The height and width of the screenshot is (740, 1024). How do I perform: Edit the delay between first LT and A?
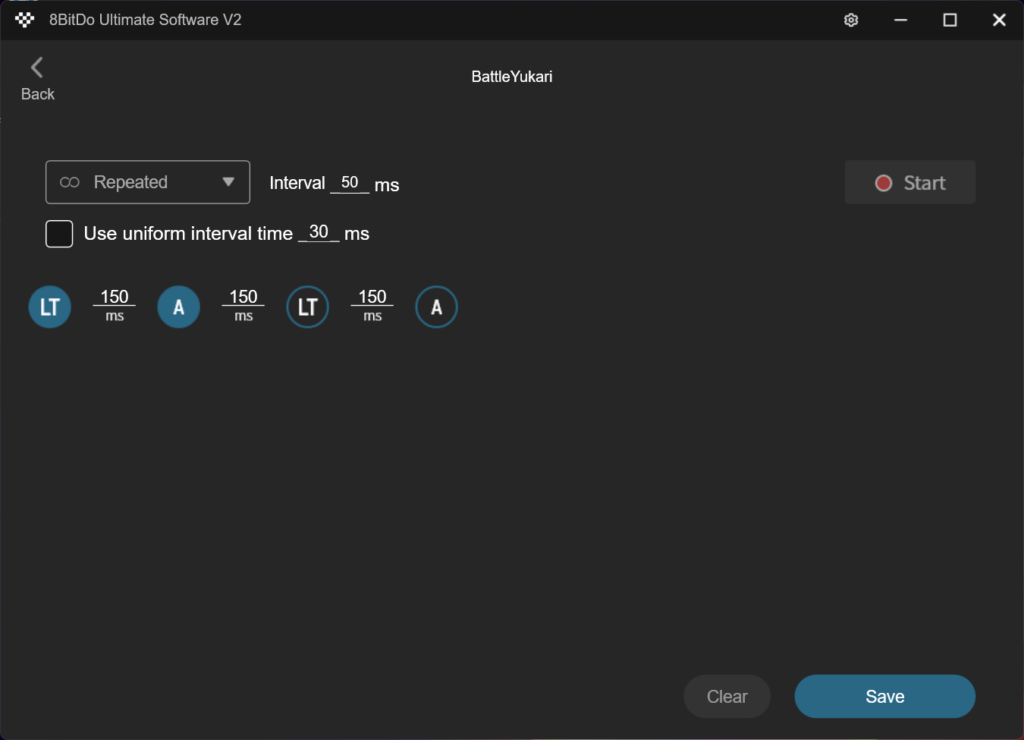click(x=115, y=297)
